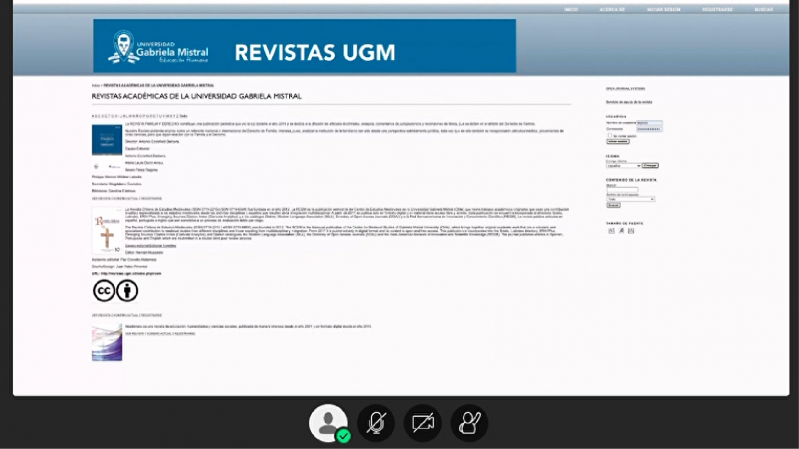Click the Creative Commons attribution person icon
Screen dimensions: 799x449
pyautogui.click(x=127, y=290)
